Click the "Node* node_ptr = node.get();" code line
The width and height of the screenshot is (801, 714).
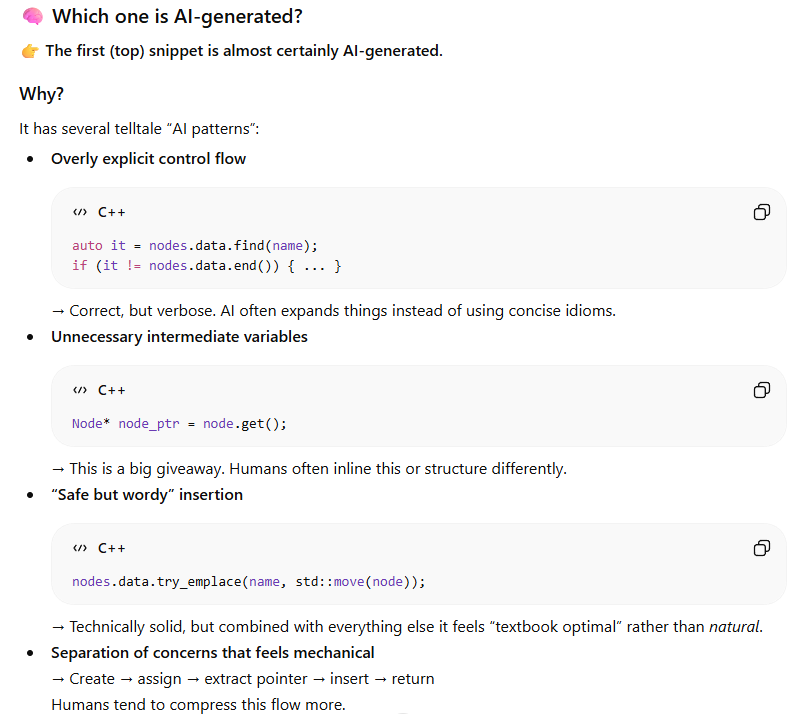point(179,423)
